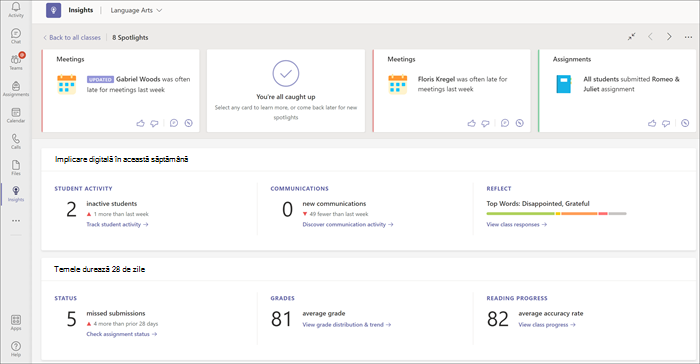The image size is (700, 364).
Task: Open Help in the left sidebar
Action: [x=16, y=349]
